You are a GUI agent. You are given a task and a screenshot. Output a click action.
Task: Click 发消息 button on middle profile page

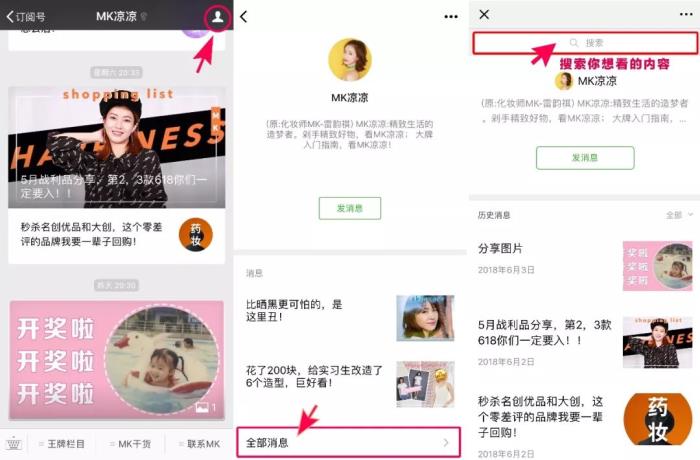click(350, 208)
